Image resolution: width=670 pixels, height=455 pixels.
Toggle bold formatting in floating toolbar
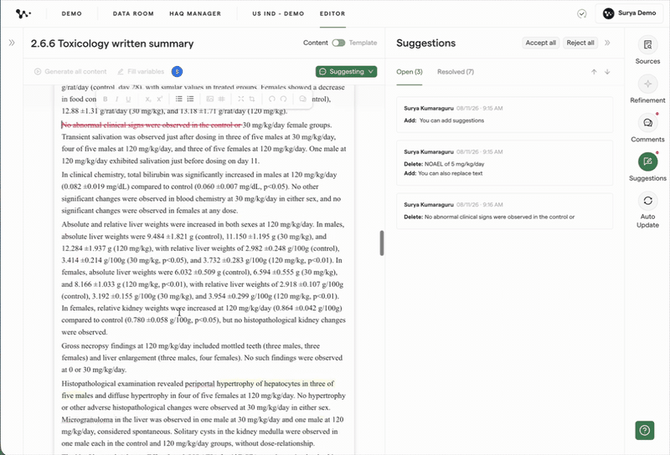pos(105,99)
